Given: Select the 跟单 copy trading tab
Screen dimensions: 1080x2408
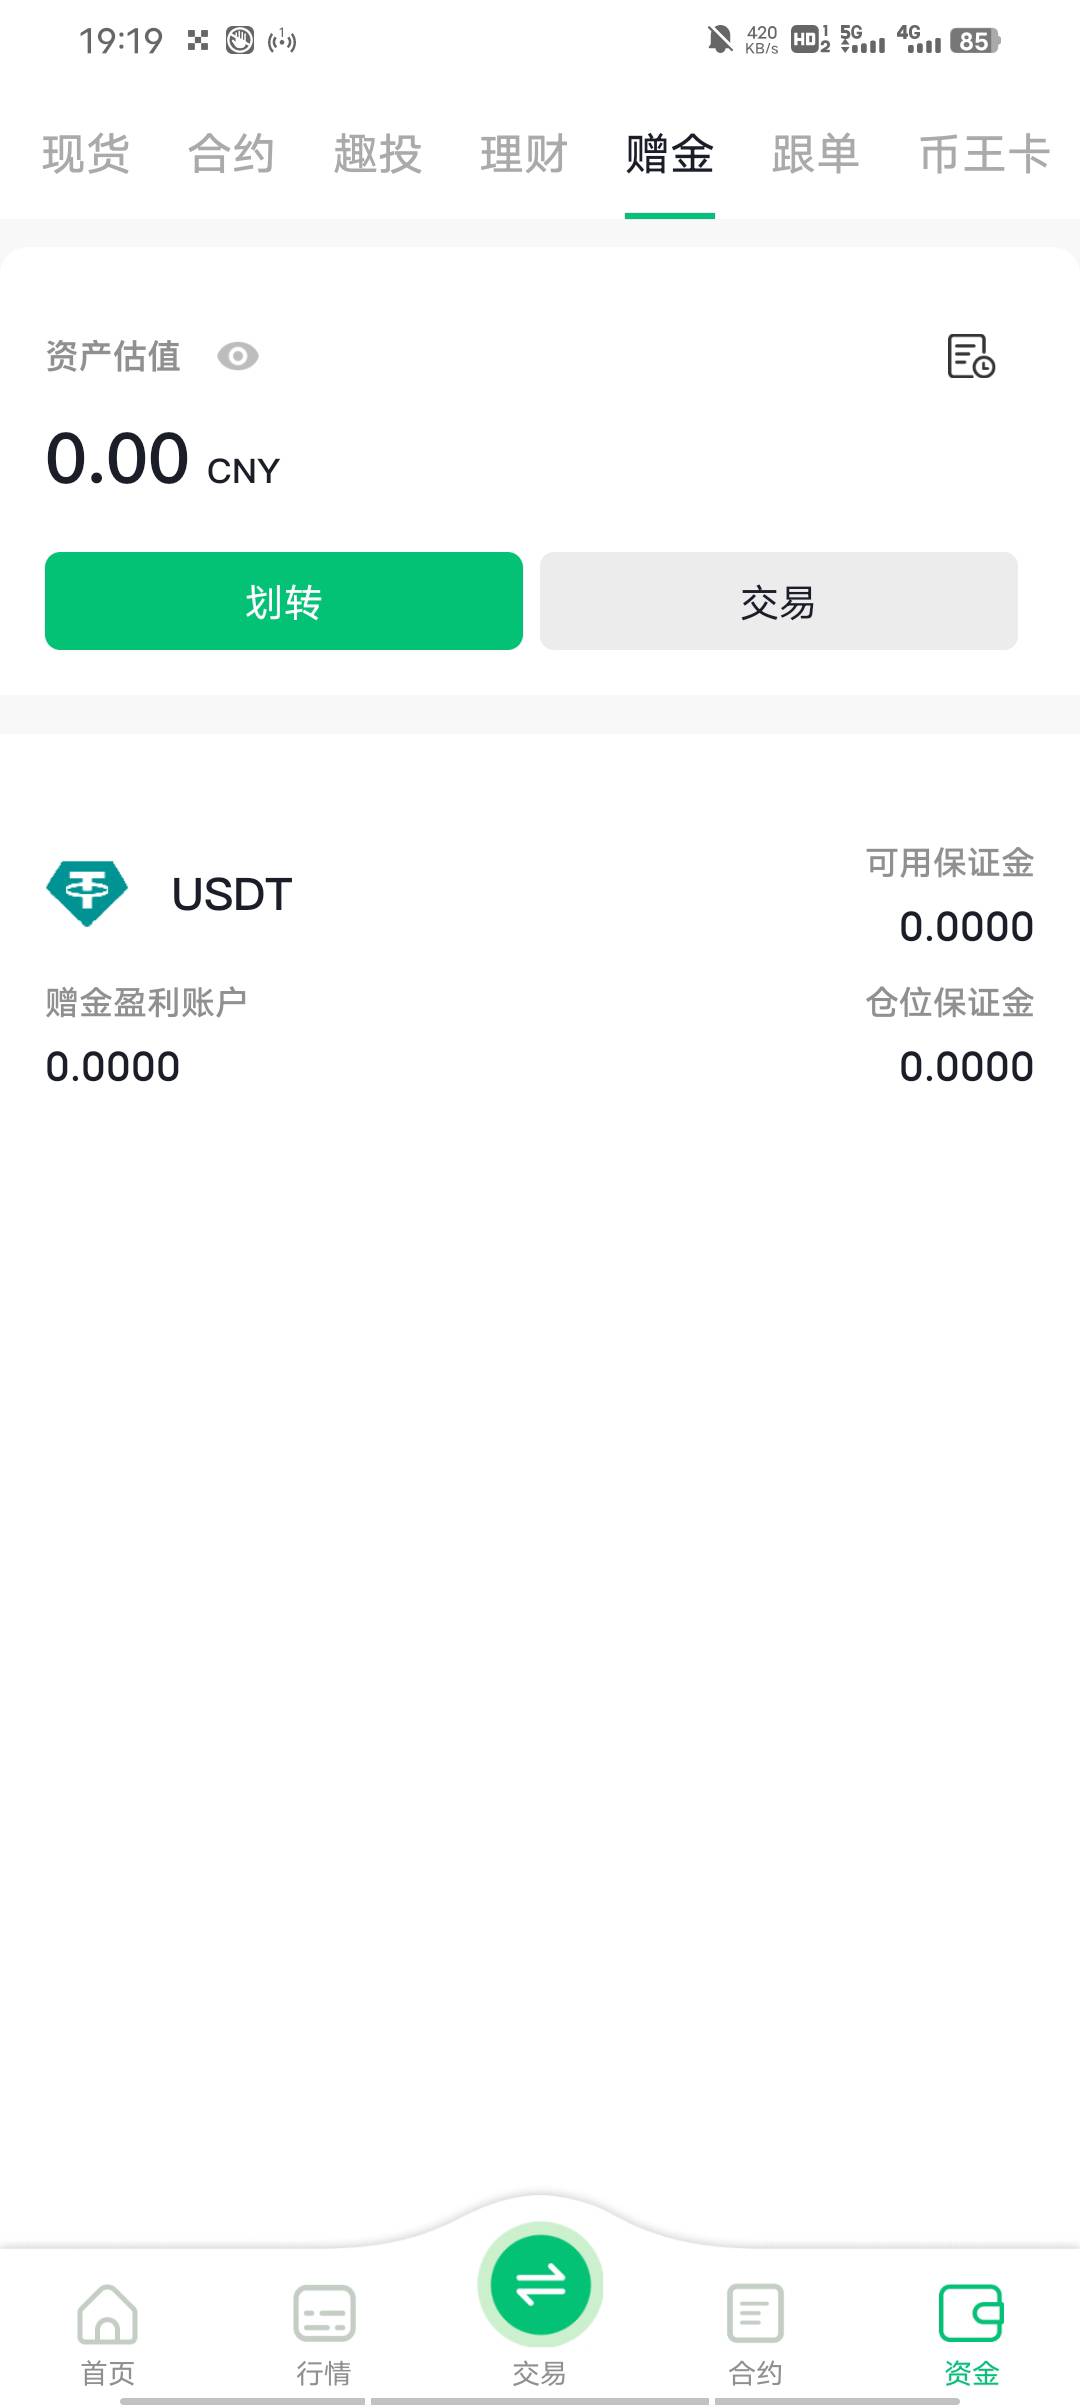Looking at the screenshot, I should point(815,154).
